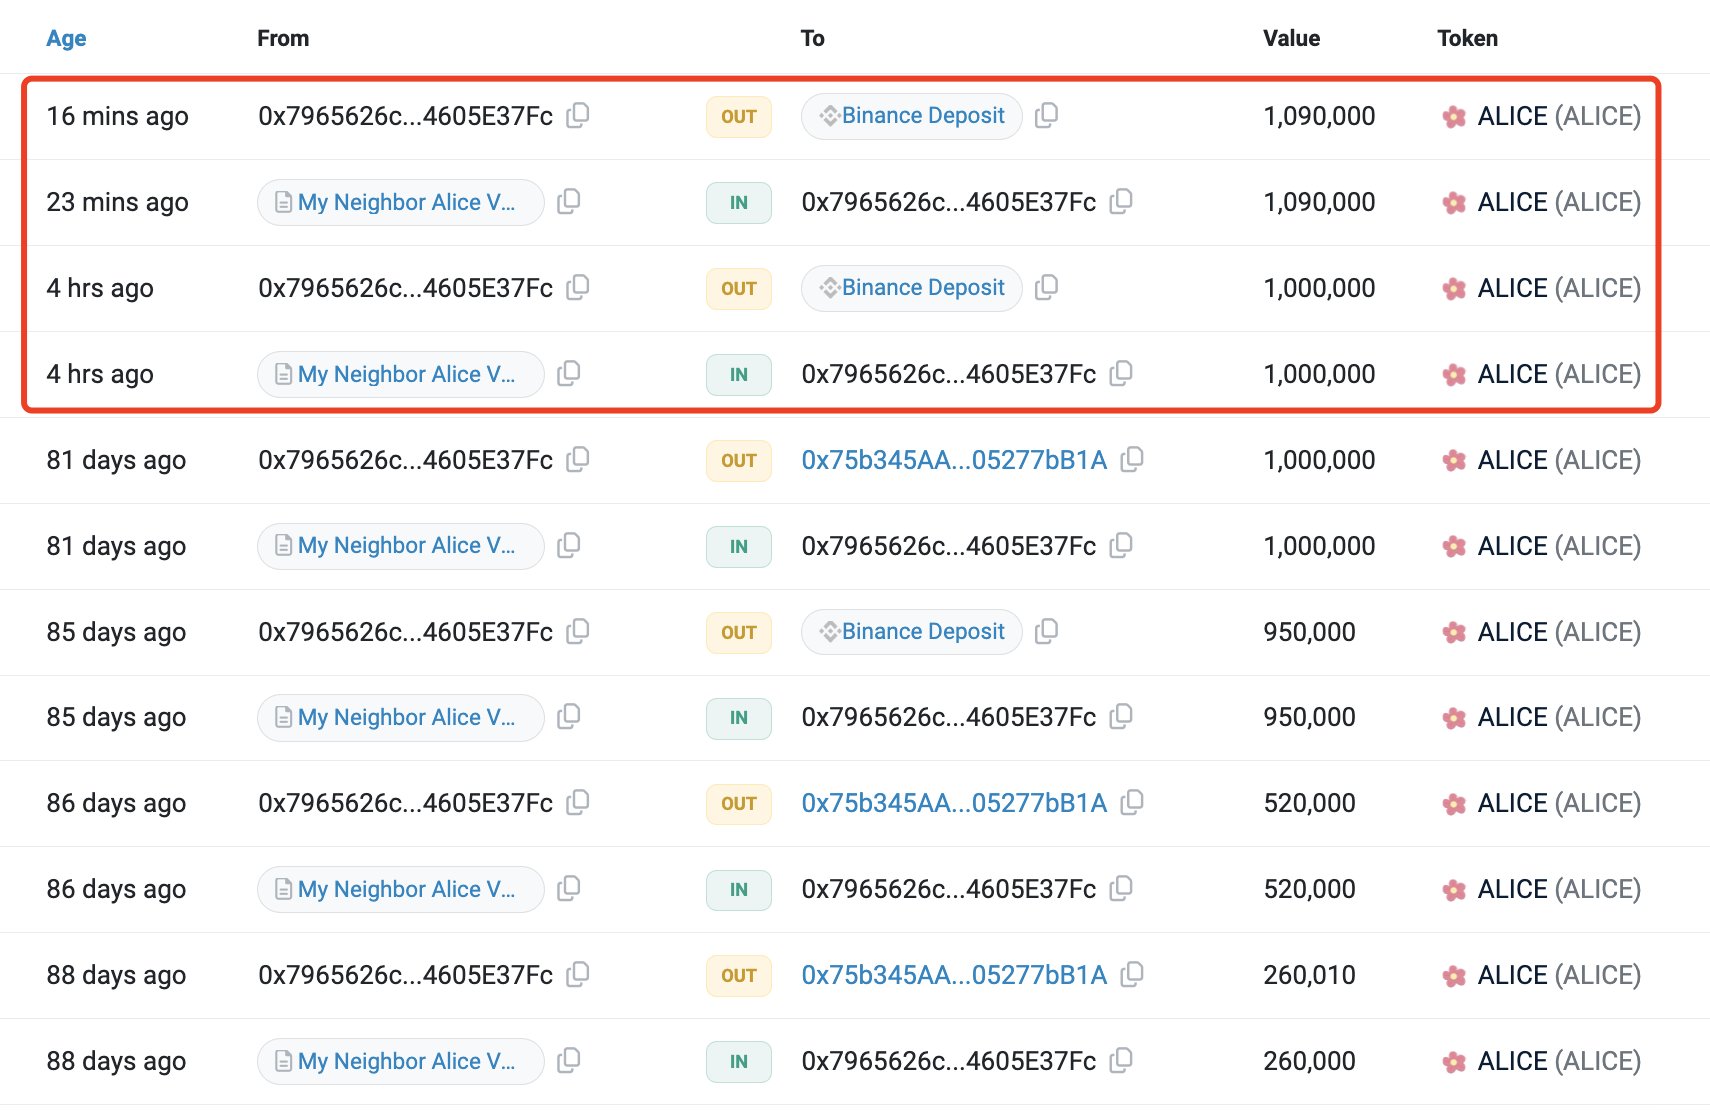Copy 0x75b345AA address in 81 days ago row
The height and width of the screenshot is (1110, 1710).
[x=1132, y=460]
